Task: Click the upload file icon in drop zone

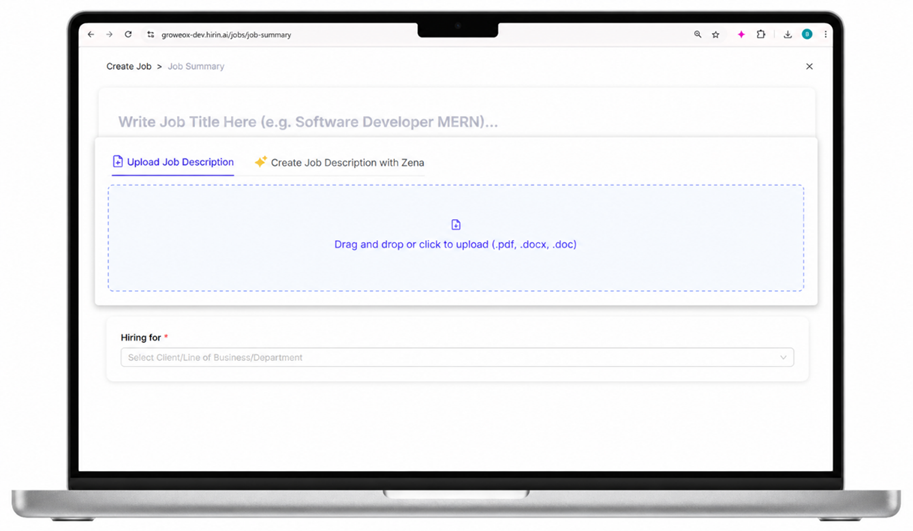Action: pos(456,225)
